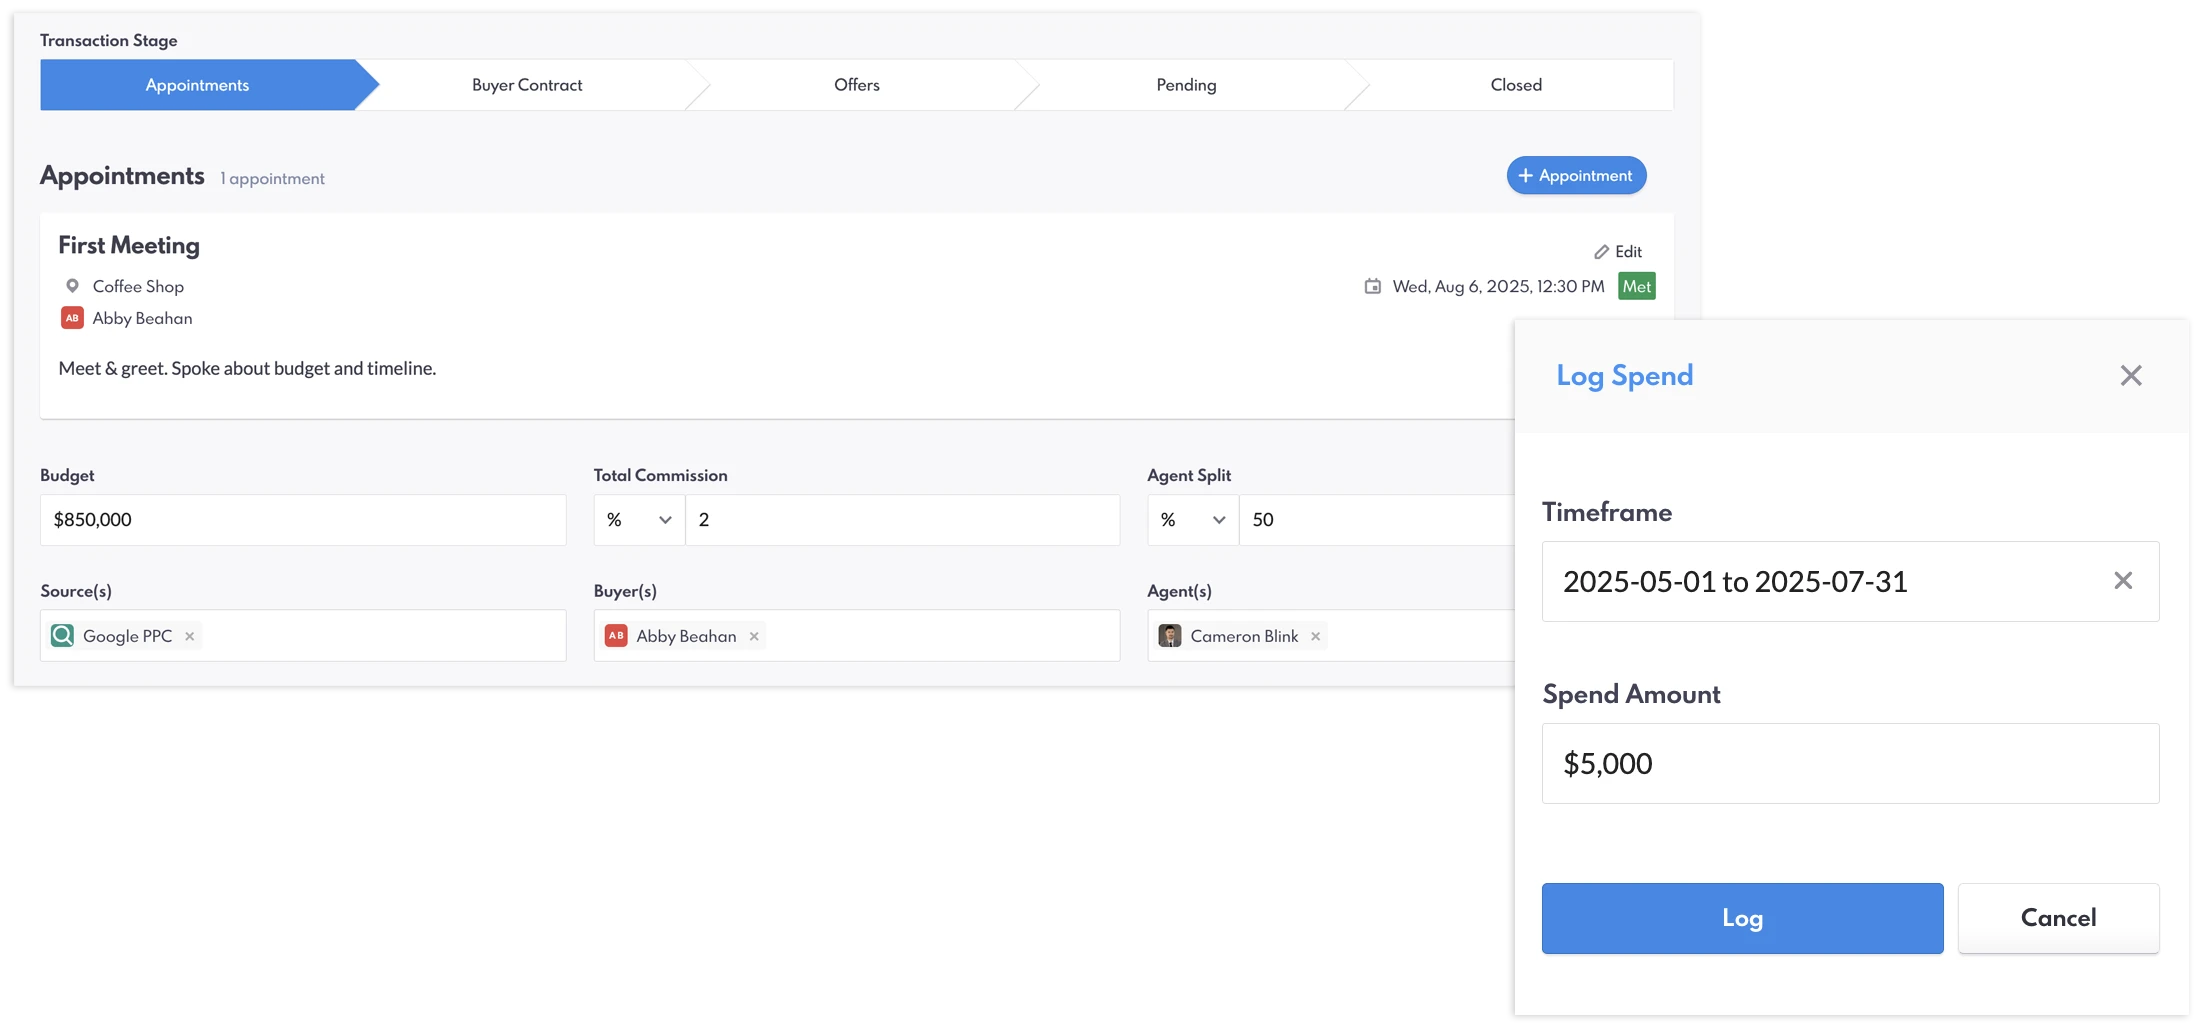Go to the Pending stage
Screen dimensions: 2202x1029
coord(1186,85)
